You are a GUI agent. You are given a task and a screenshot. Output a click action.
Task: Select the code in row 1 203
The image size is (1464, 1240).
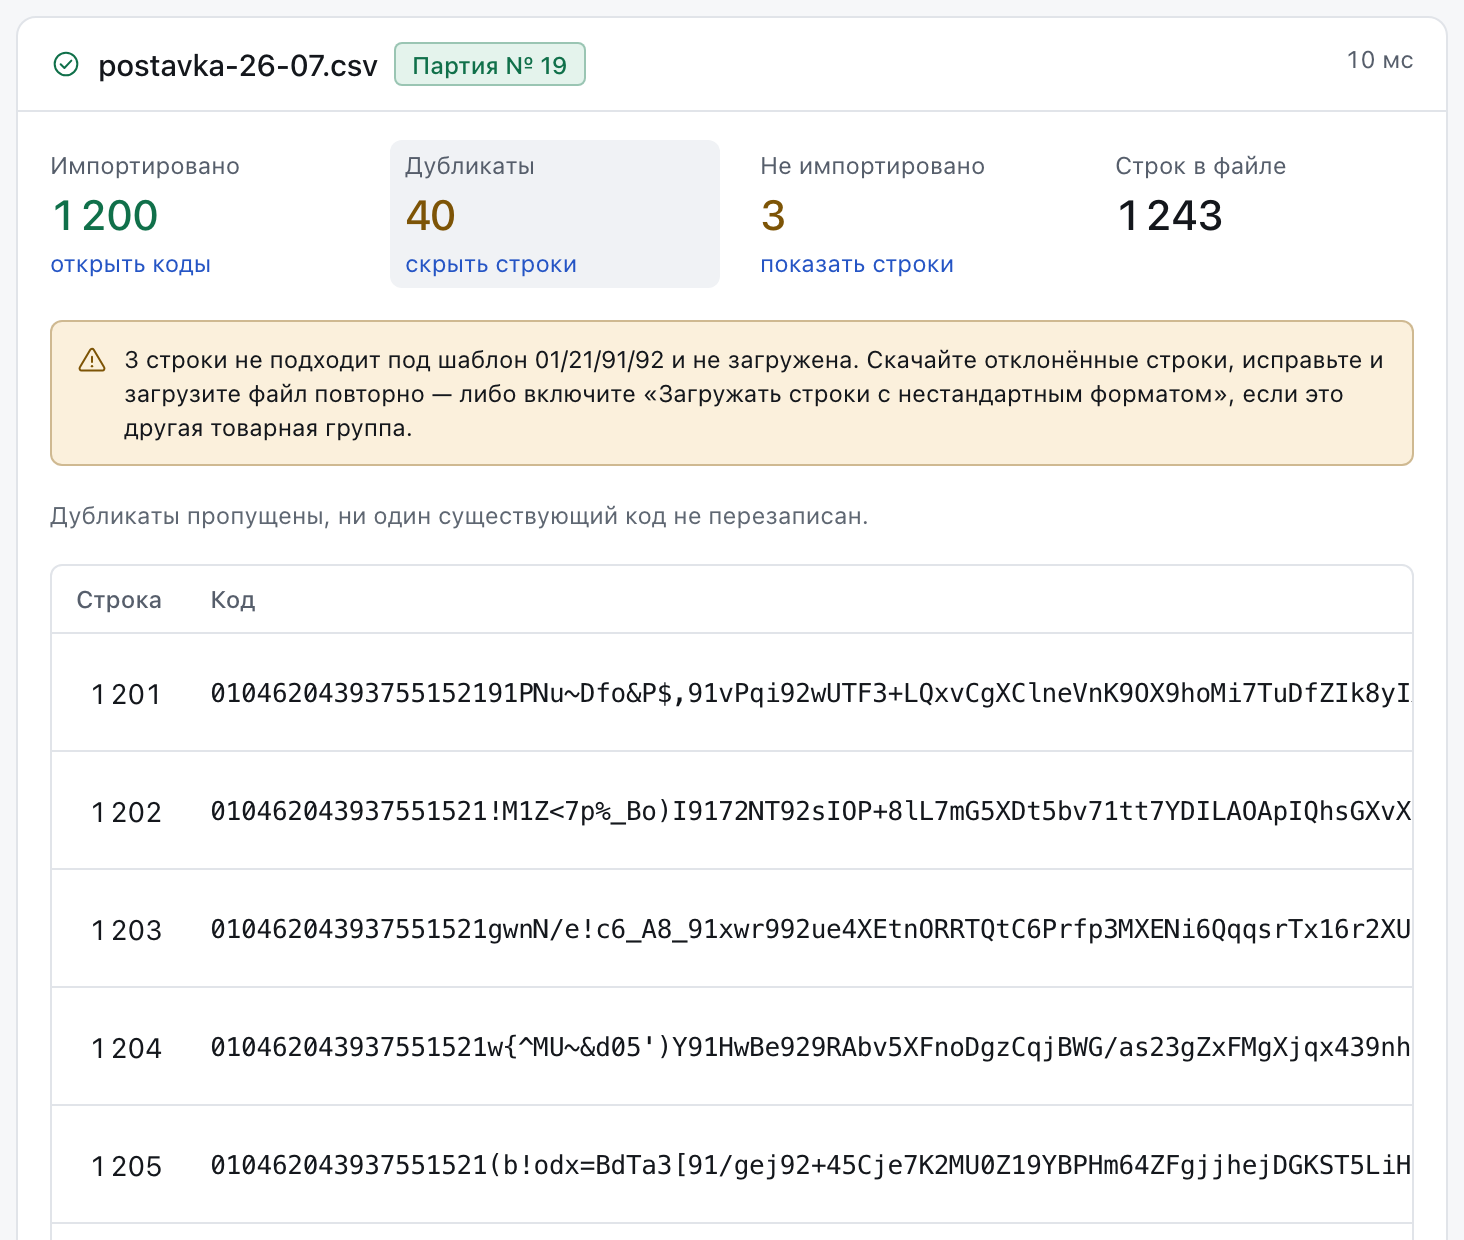click(x=811, y=930)
